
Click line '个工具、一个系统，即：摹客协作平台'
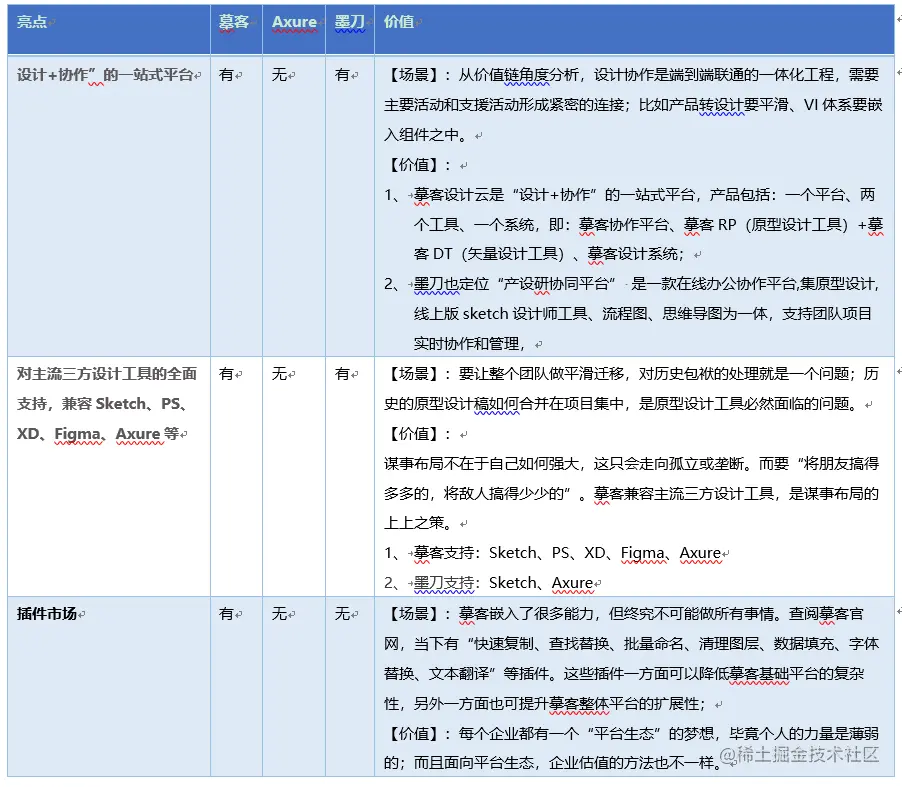point(648,224)
